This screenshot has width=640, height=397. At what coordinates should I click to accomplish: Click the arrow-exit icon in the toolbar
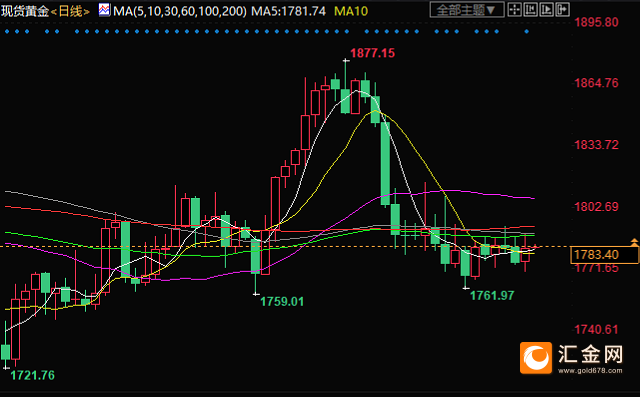pyautogui.click(x=562, y=9)
